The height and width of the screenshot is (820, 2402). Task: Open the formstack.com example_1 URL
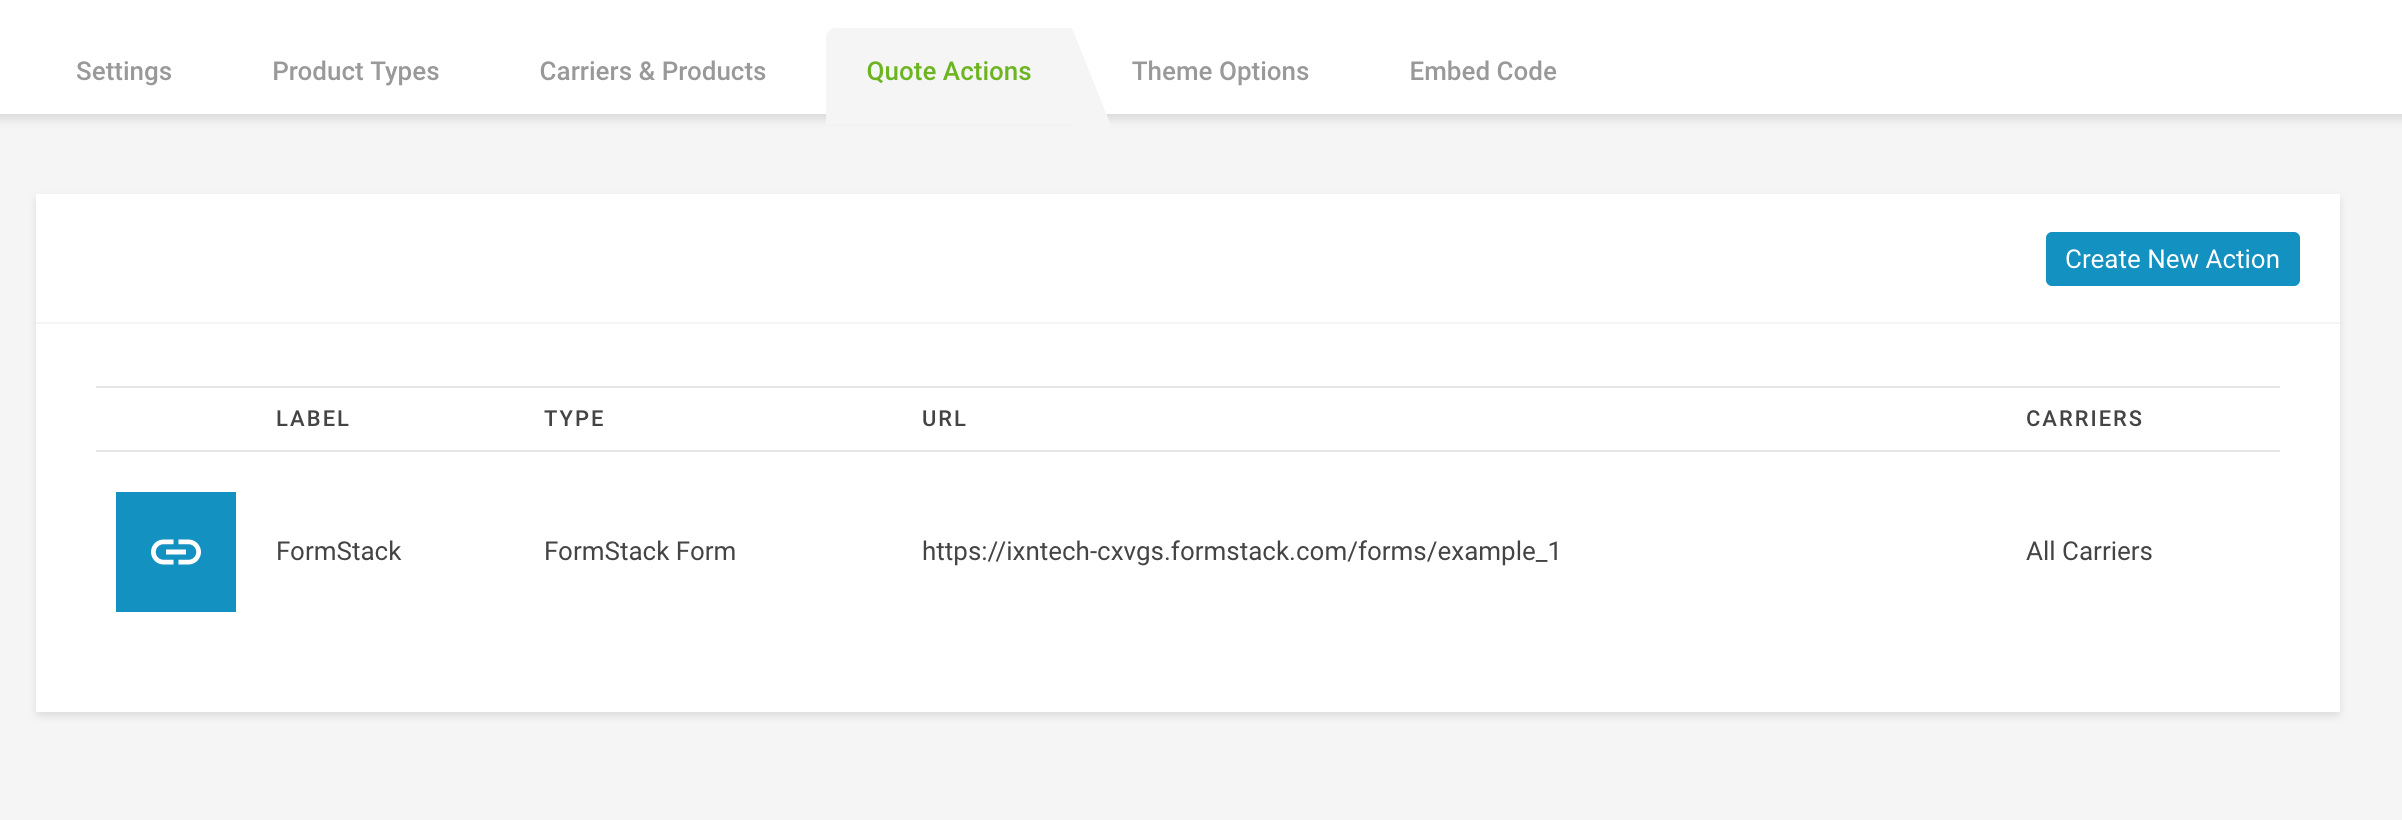click(x=1241, y=551)
